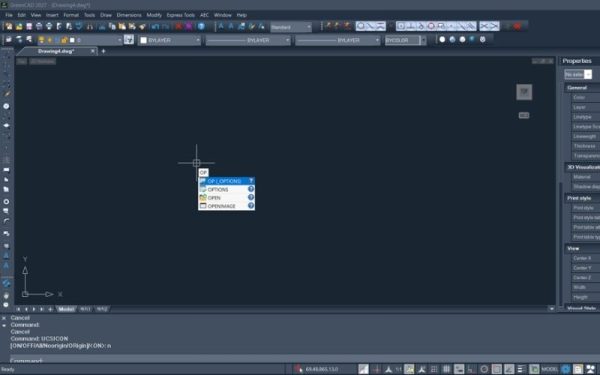Viewport: 600px width, 375px height.
Task: Click the layer color square in layer dropdown
Action: [72, 40]
